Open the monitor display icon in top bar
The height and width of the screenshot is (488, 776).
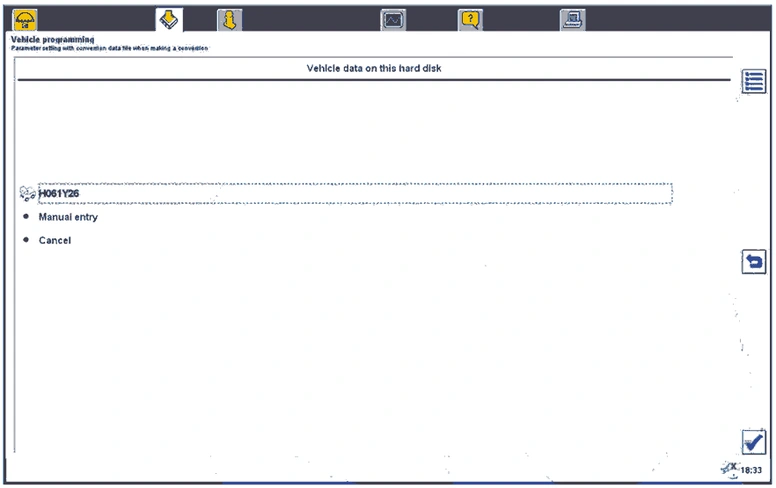click(x=393, y=20)
